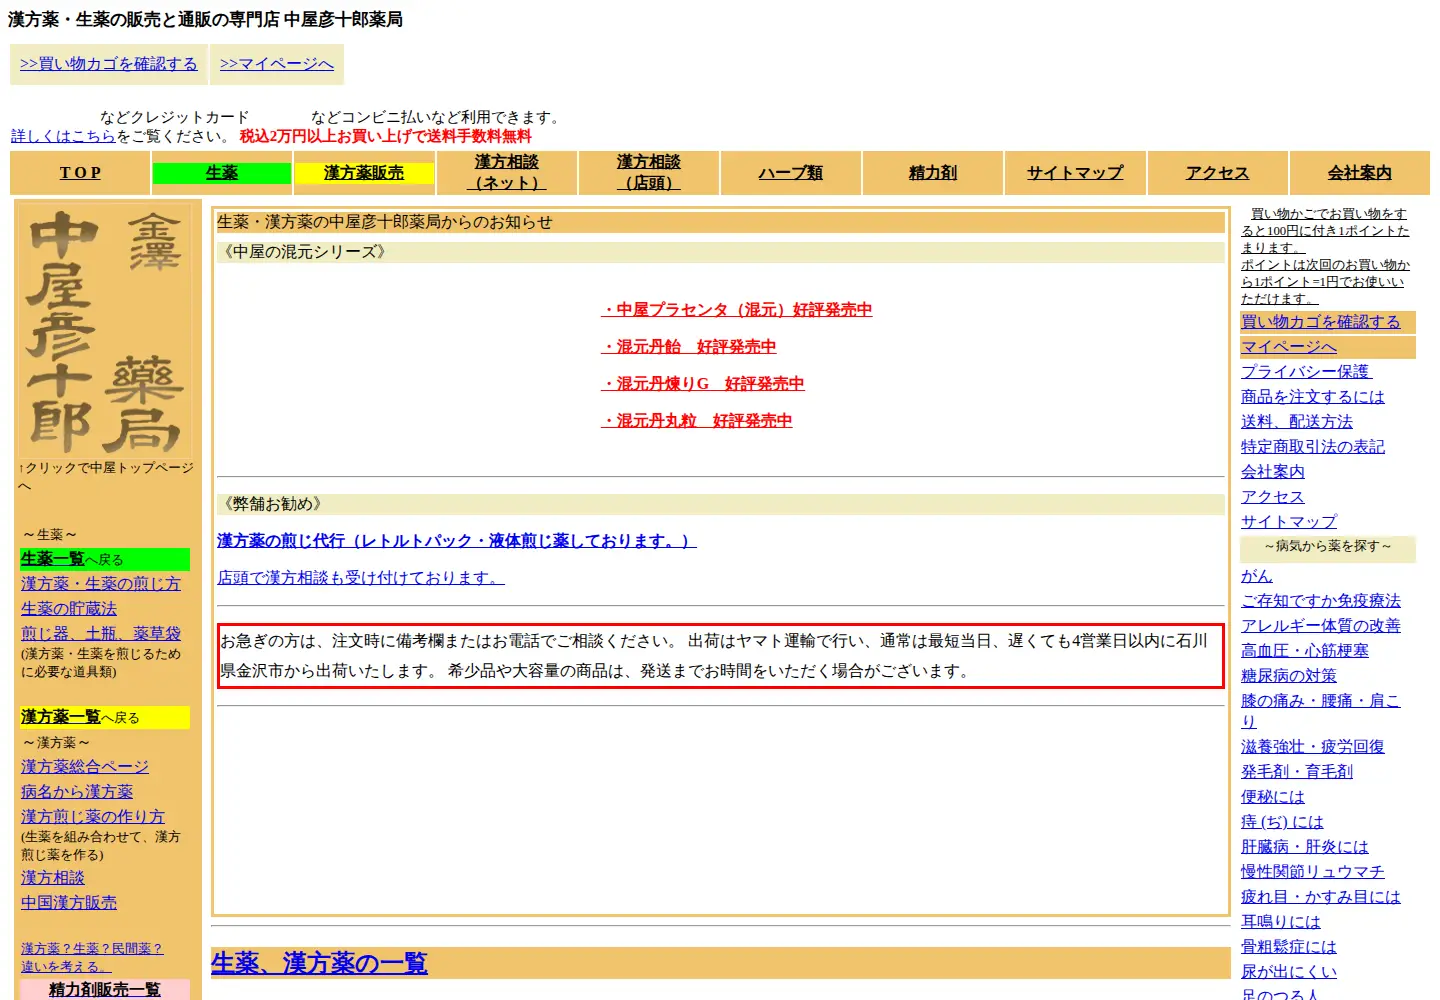Open プライバシー保護 link
Viewport: 1440px width, 1000px height.
1307,372
